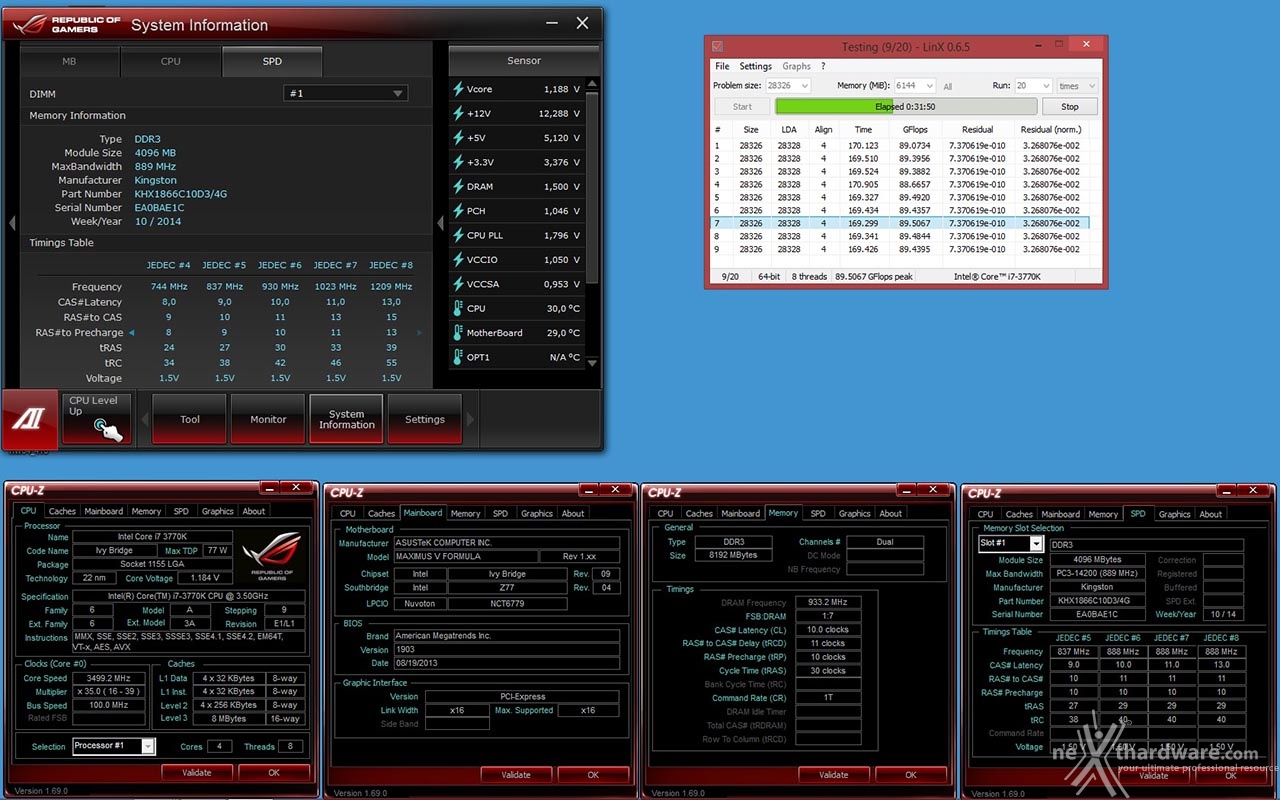Click Validate in CPU-Z CPU window
The image size is (1280, 800).
(197, 772)
